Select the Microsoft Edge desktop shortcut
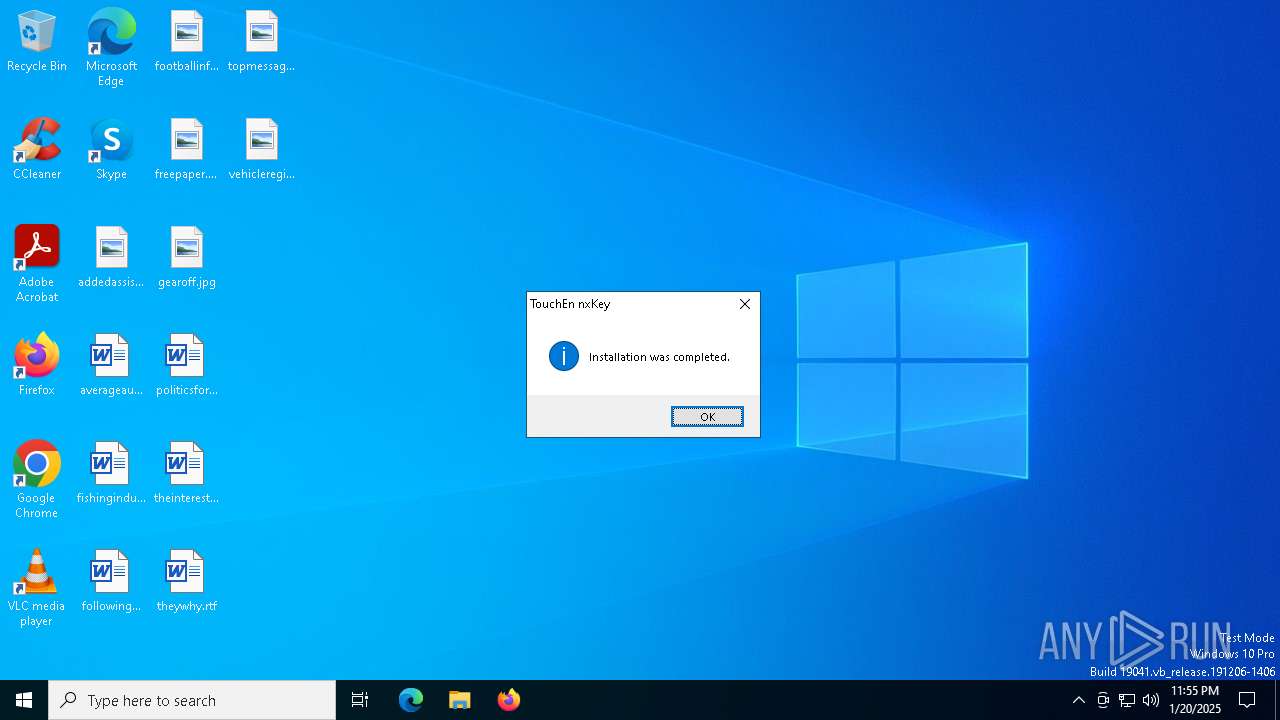1280x720 pixels. (x=111, y=48)
